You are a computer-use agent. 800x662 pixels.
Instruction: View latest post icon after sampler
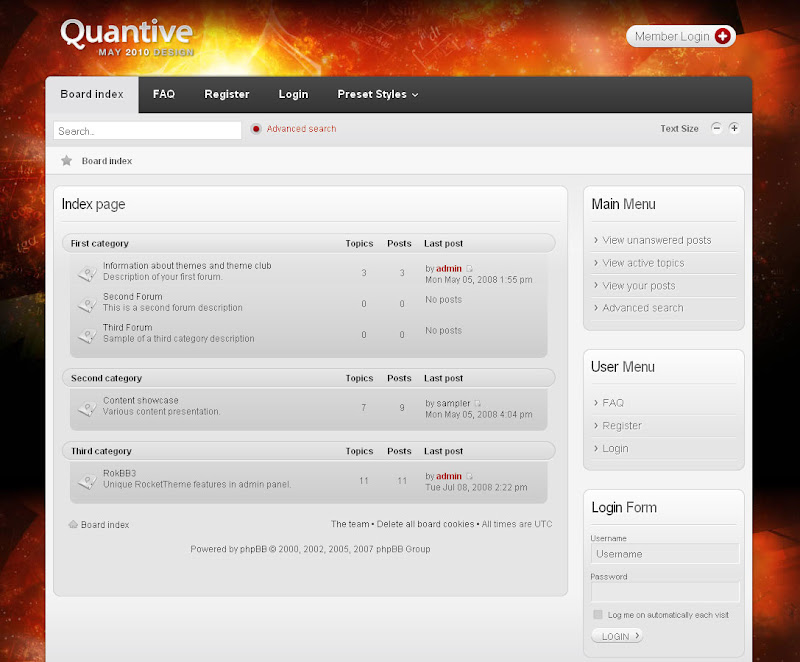point(478,403)
